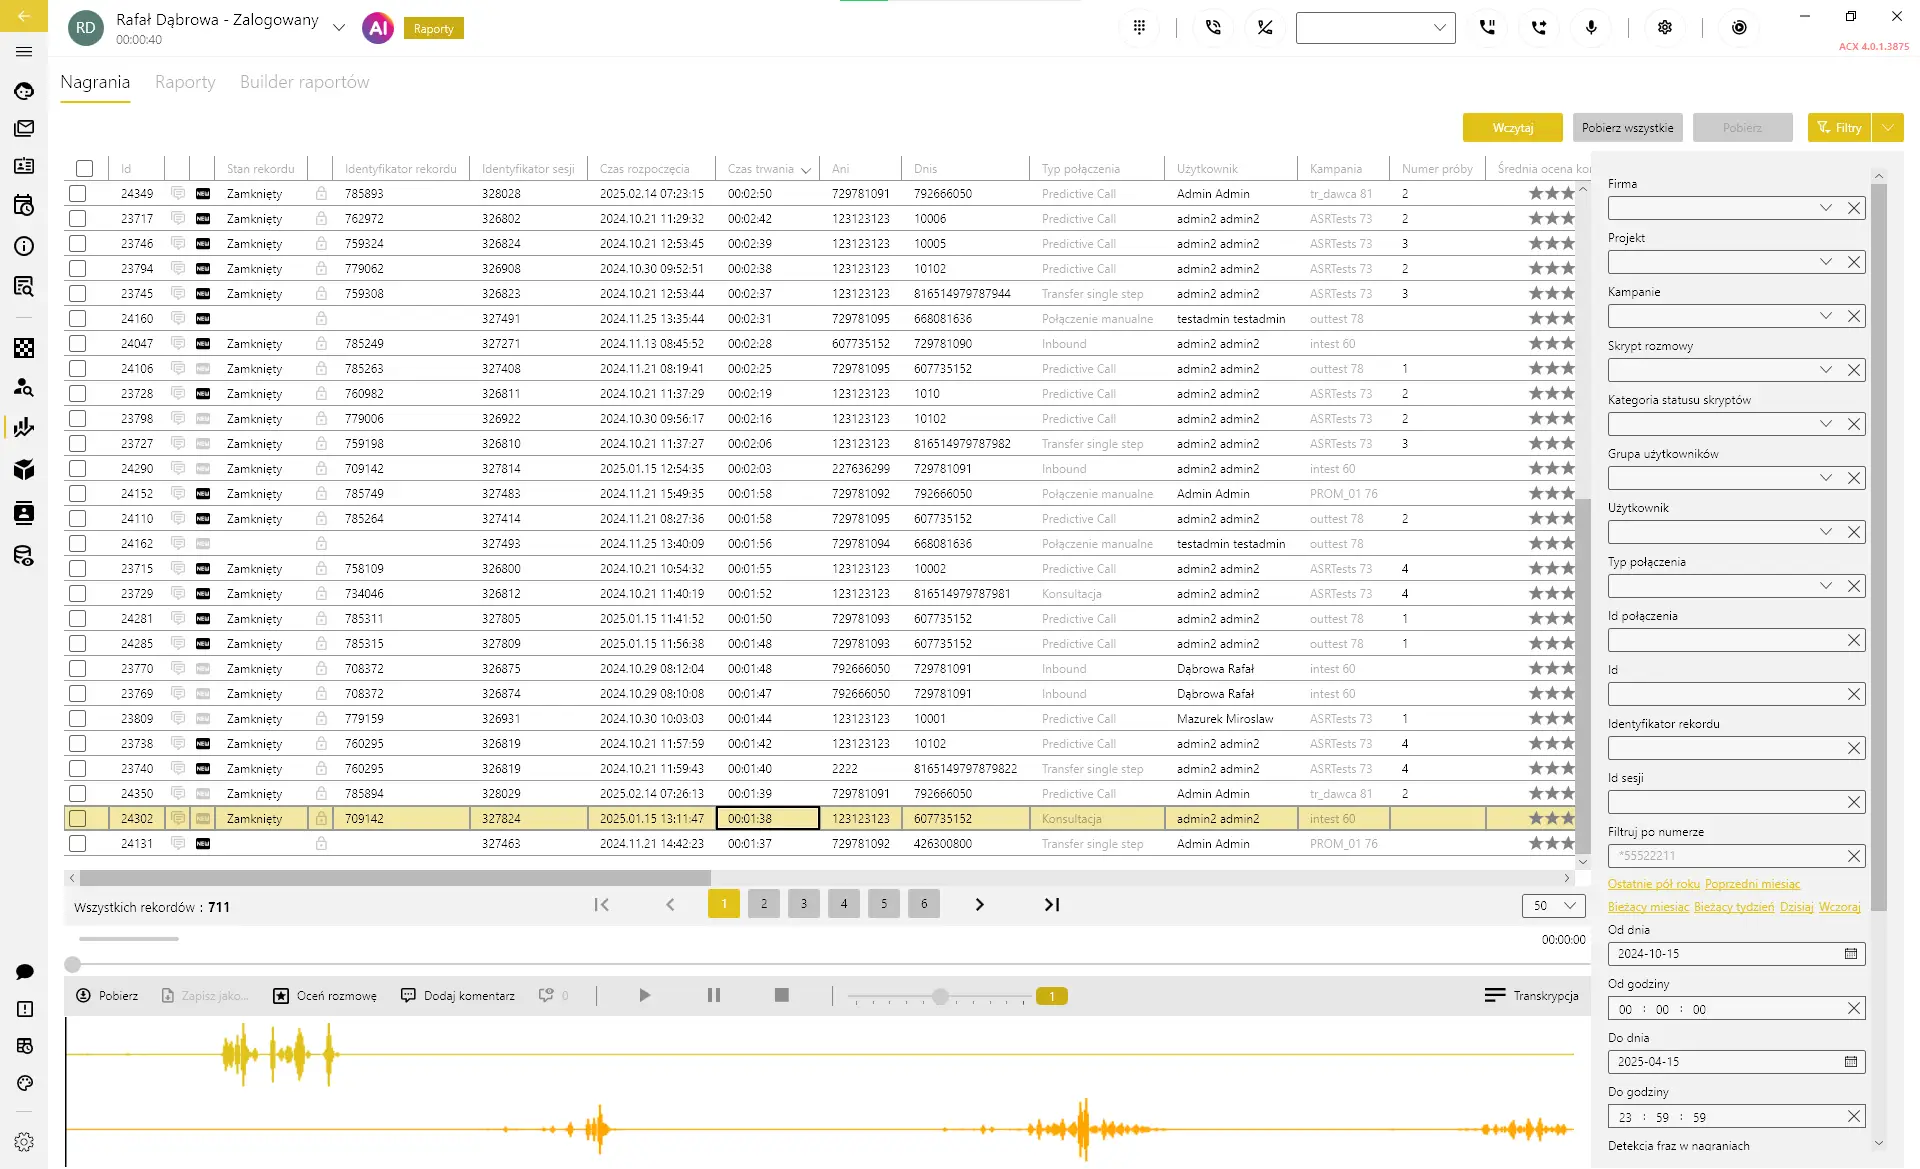
Task: Switch to the Raporty tab
Action: (x=185, y=82)
